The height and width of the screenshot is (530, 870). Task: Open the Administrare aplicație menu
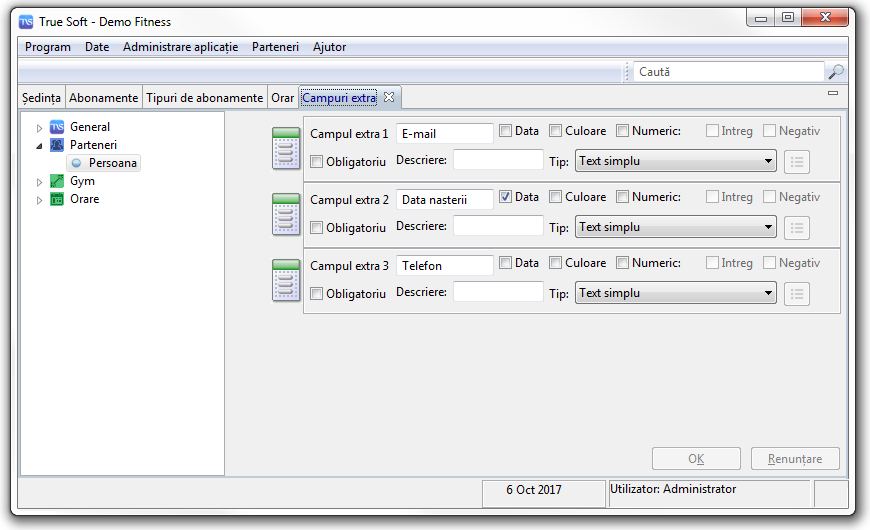[180, 47]
